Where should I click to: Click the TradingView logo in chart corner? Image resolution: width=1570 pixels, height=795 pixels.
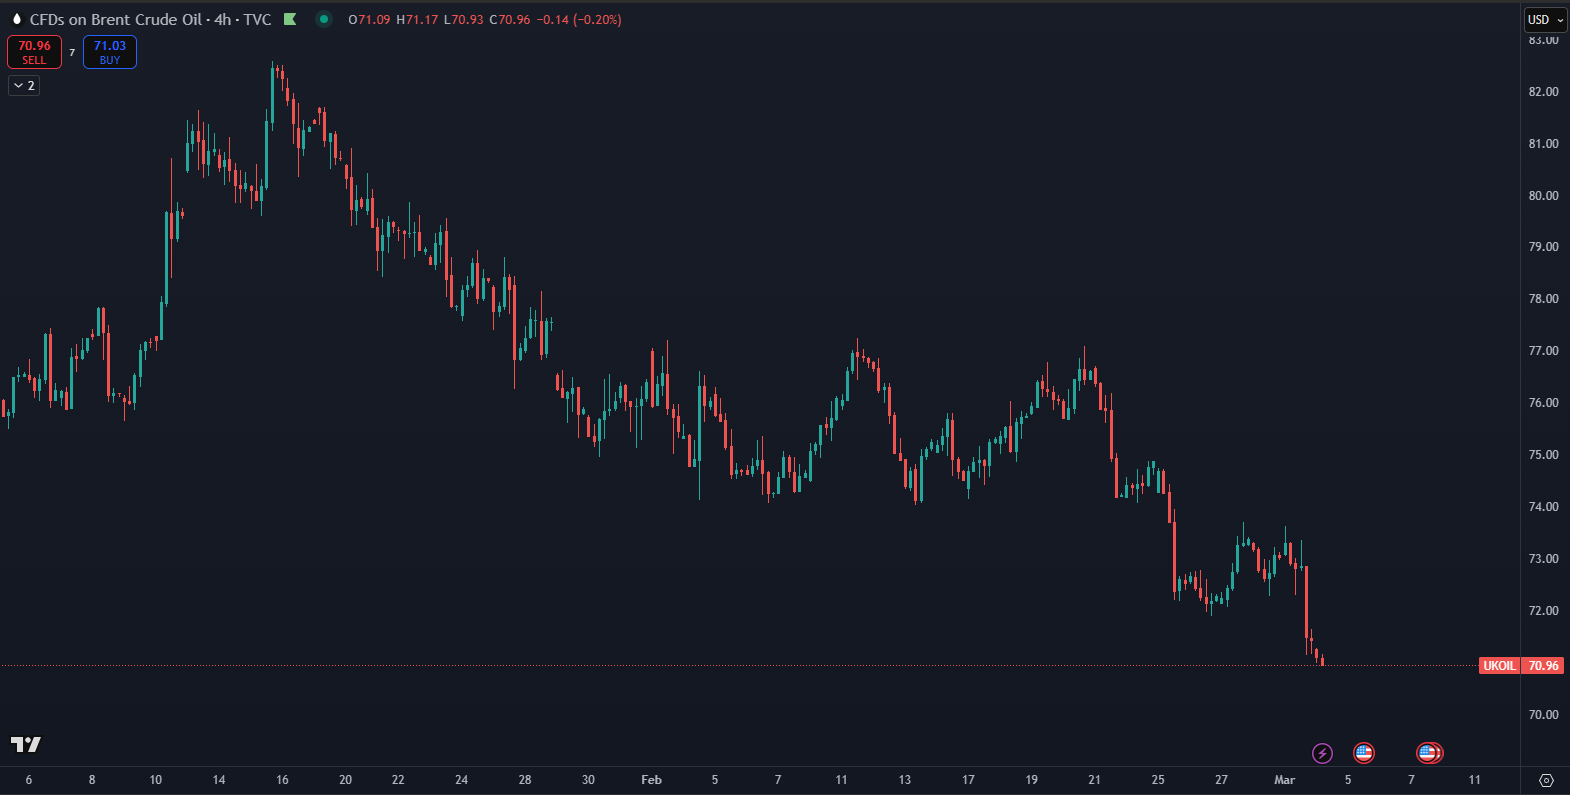click(26, 744)
